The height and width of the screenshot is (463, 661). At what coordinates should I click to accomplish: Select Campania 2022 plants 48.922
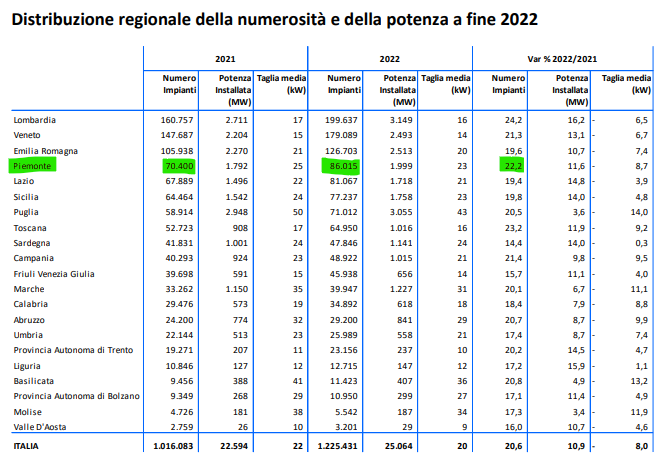click(344, 258)
